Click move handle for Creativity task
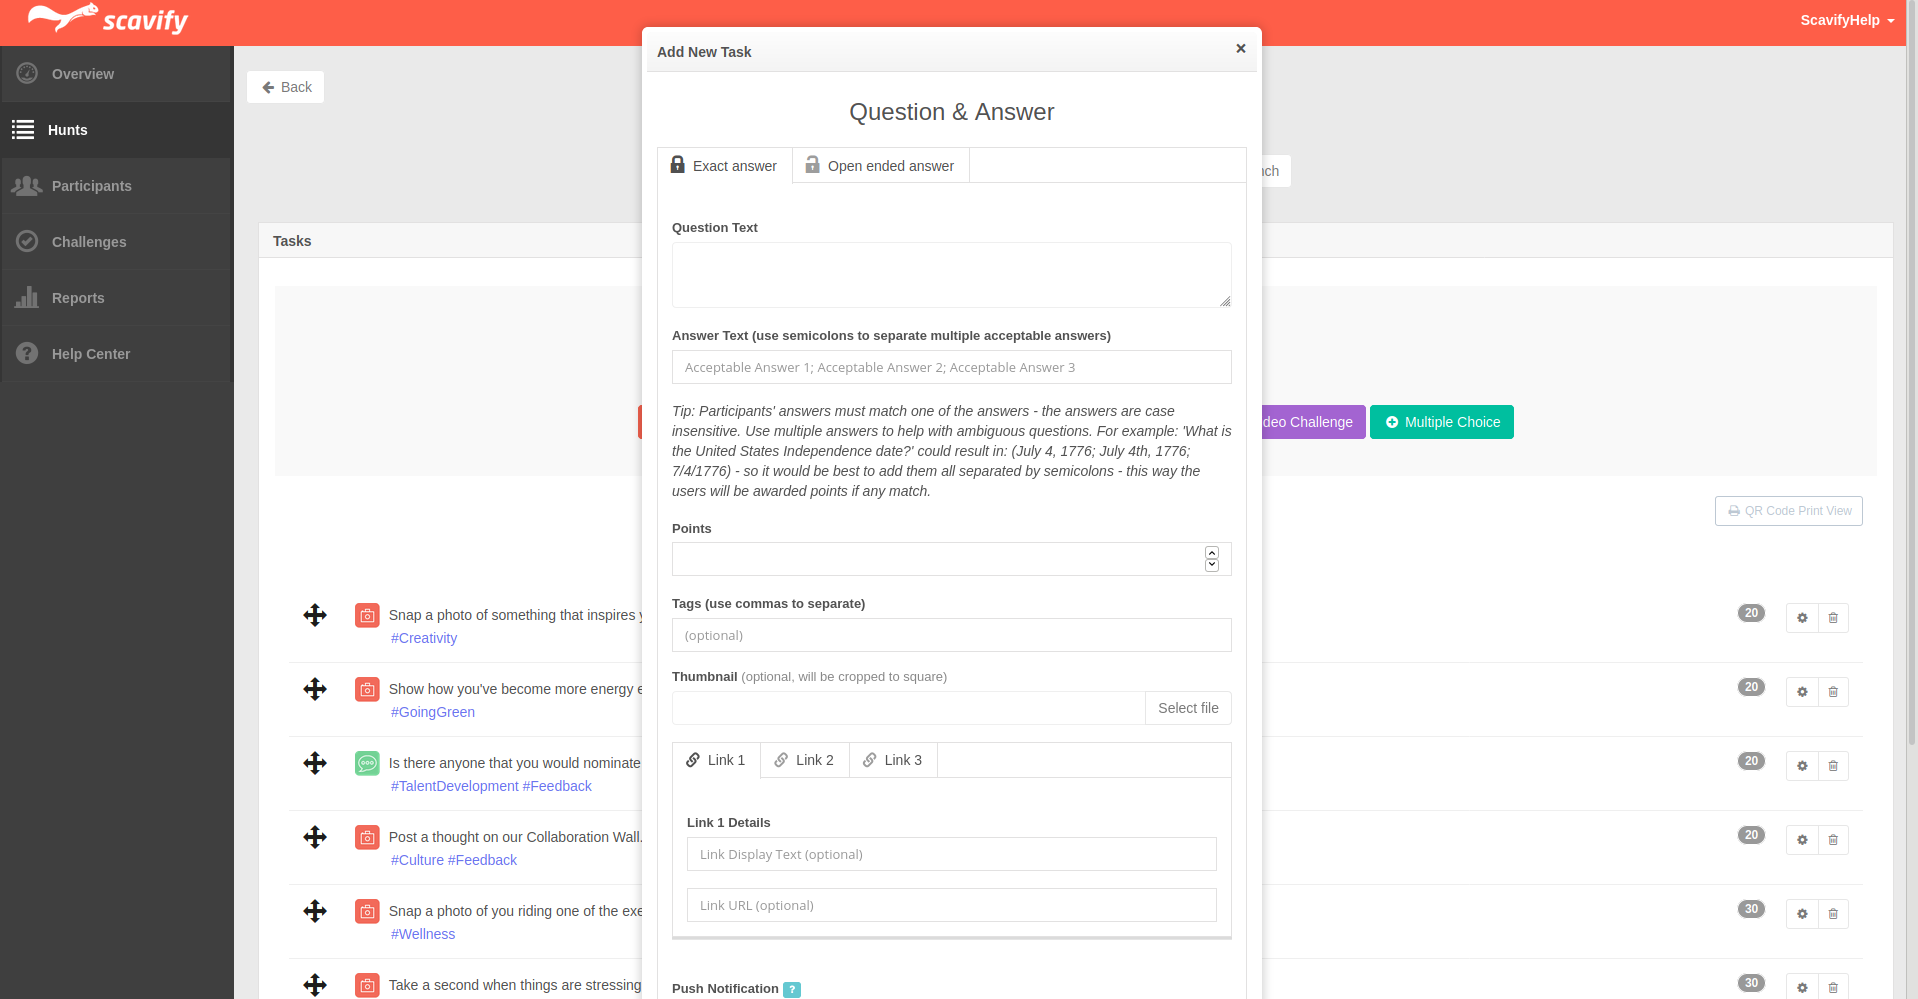The width and height of the screenshot is (1918, 999). [315, 615]
